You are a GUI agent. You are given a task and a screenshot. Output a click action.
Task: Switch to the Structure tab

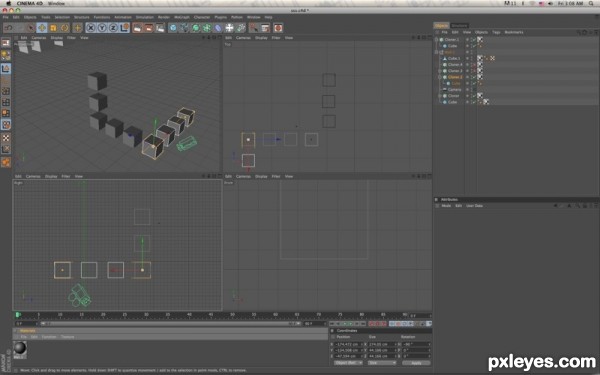(459, 26)
